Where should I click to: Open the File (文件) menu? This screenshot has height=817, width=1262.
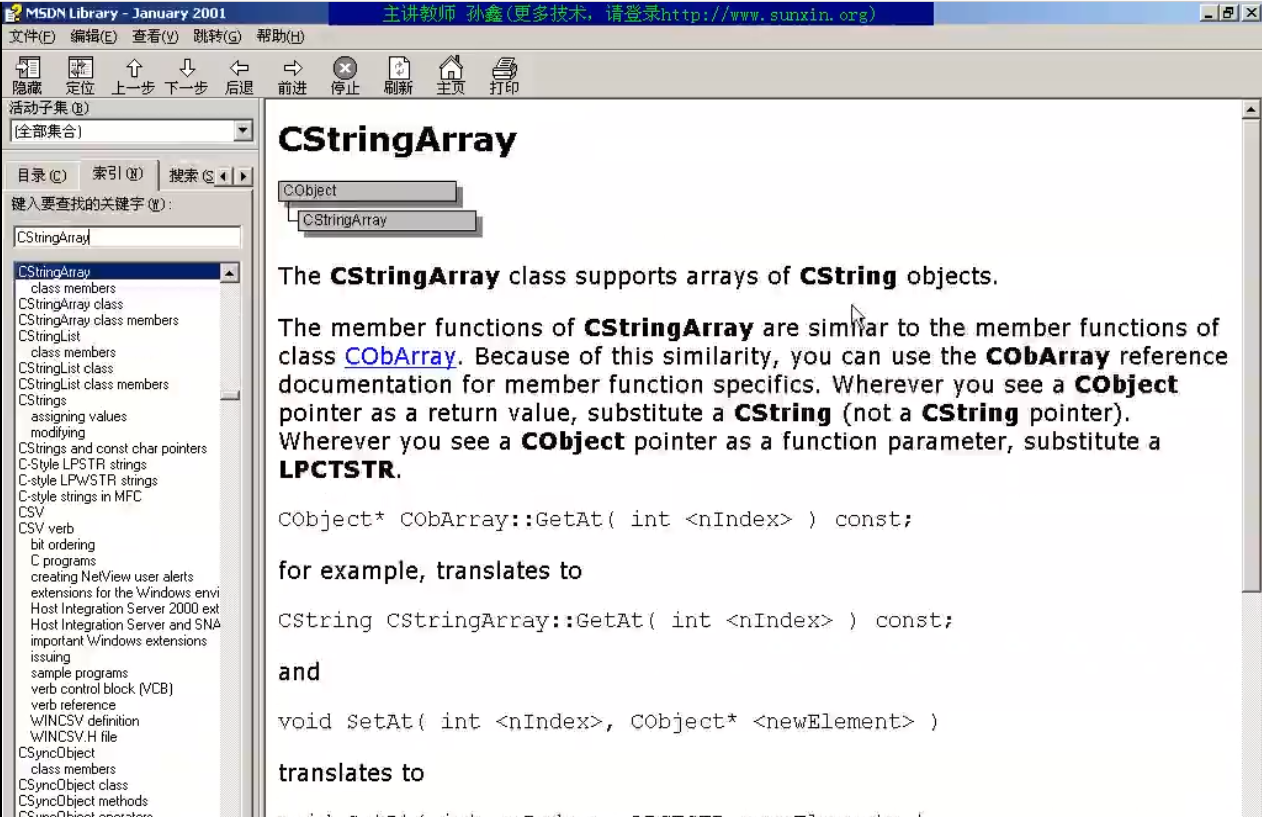(32, 37)
